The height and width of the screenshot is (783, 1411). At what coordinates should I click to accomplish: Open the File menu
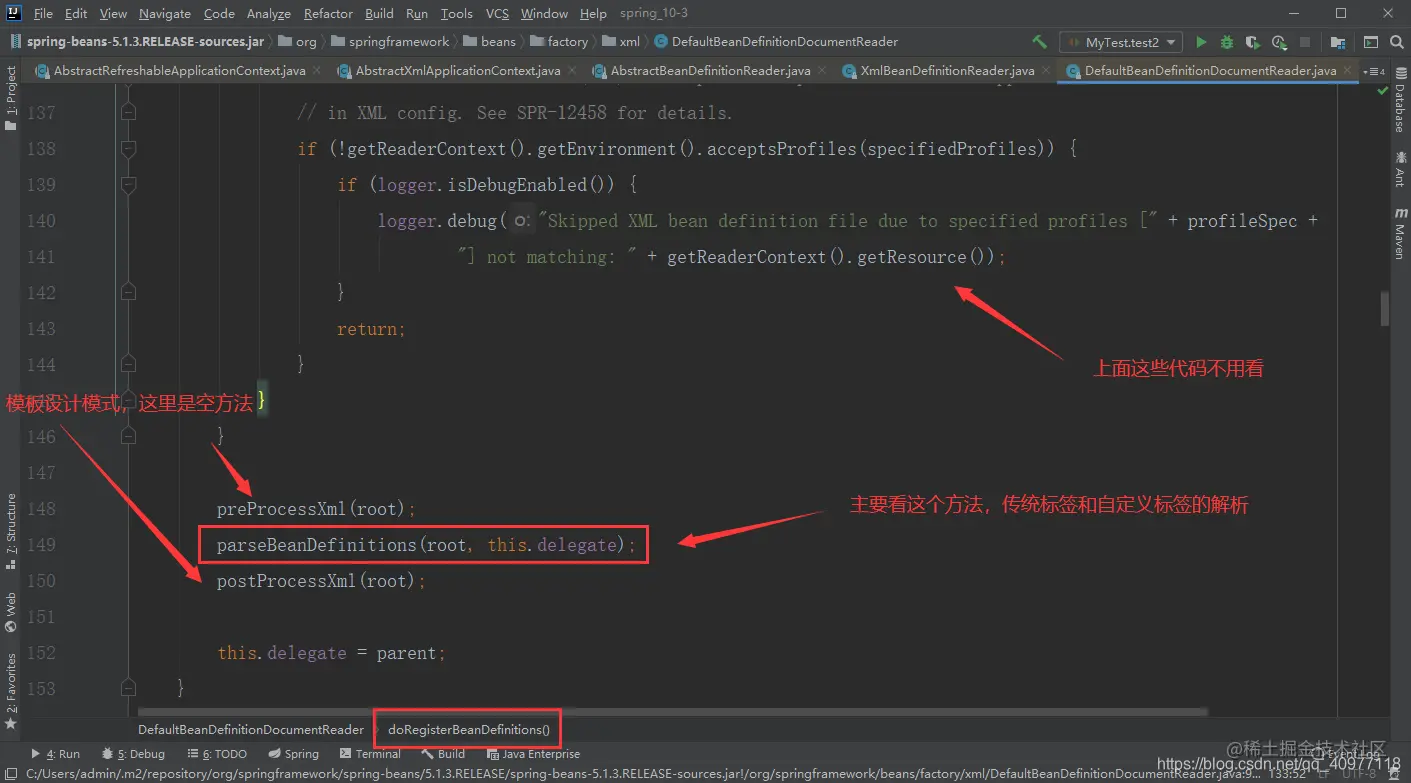click(43, 14)
